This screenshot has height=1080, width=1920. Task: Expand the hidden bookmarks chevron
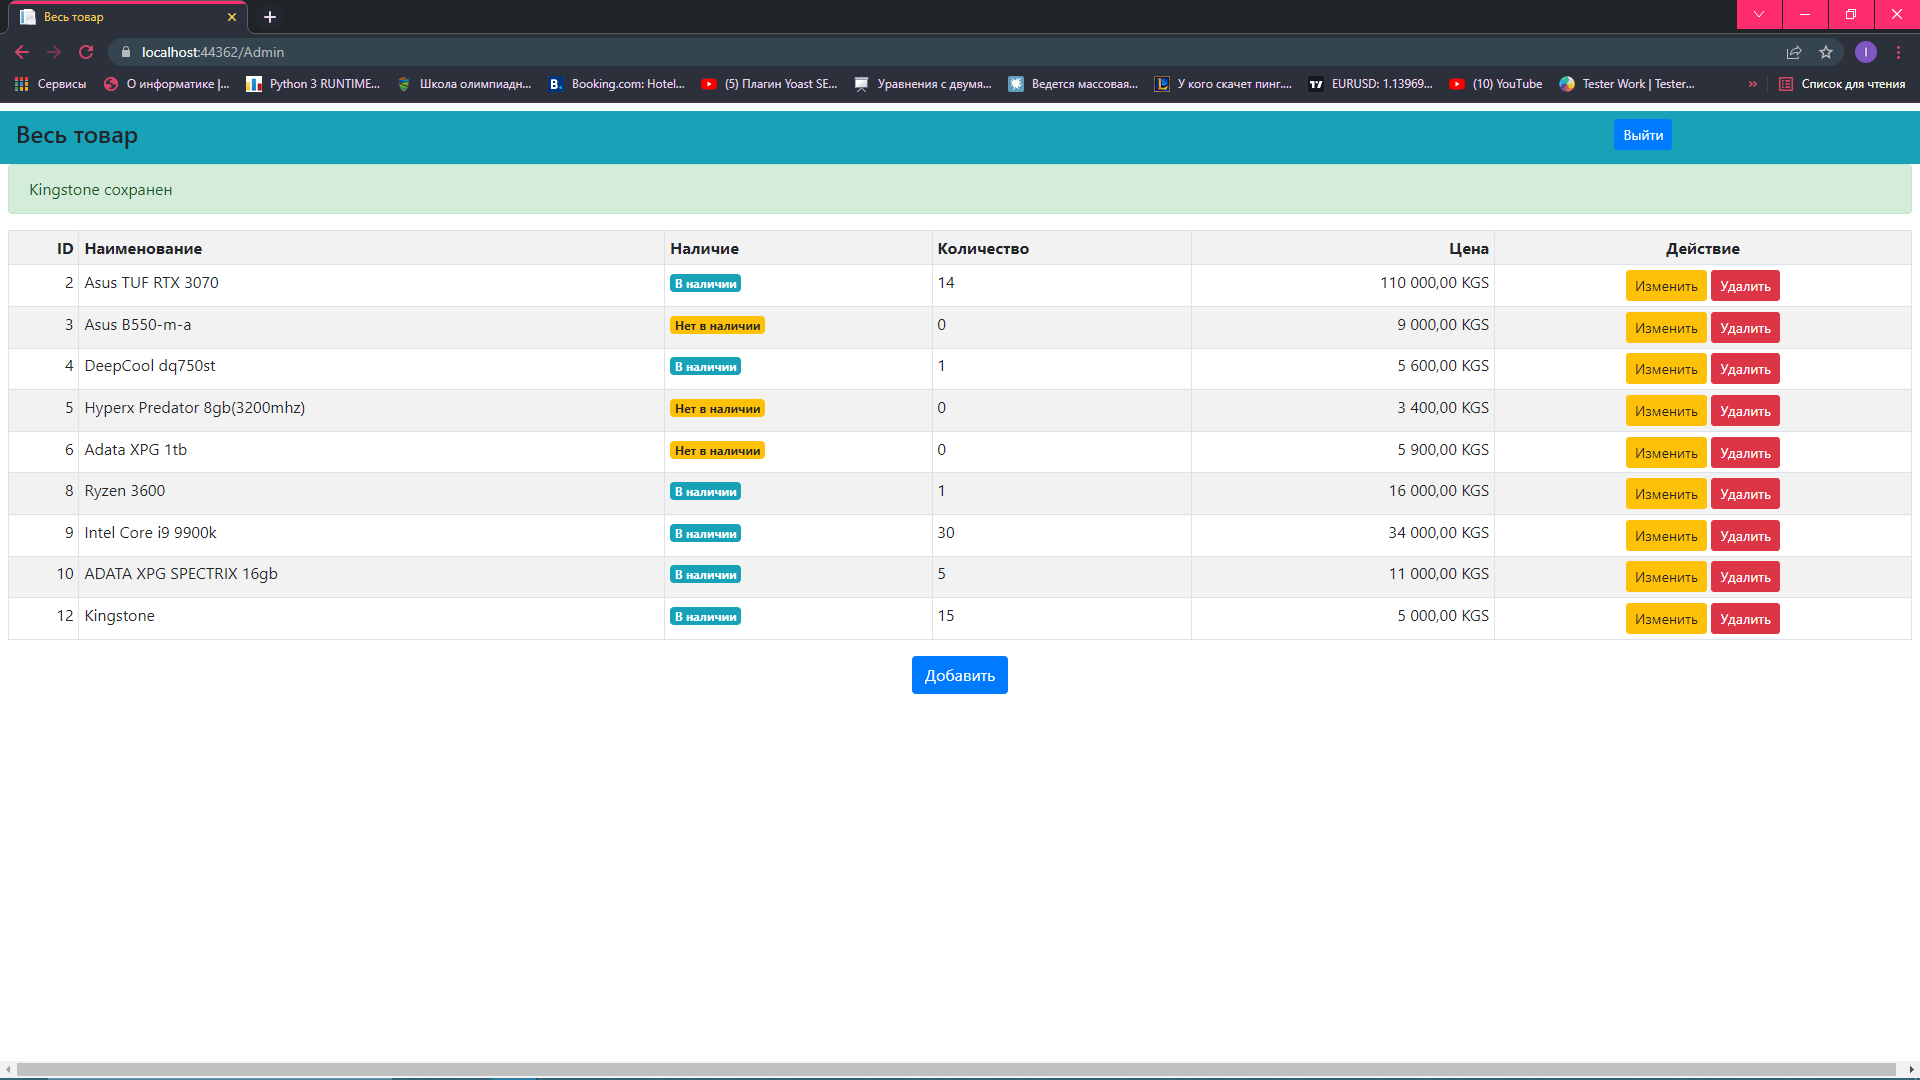(x=1752, y=84)
